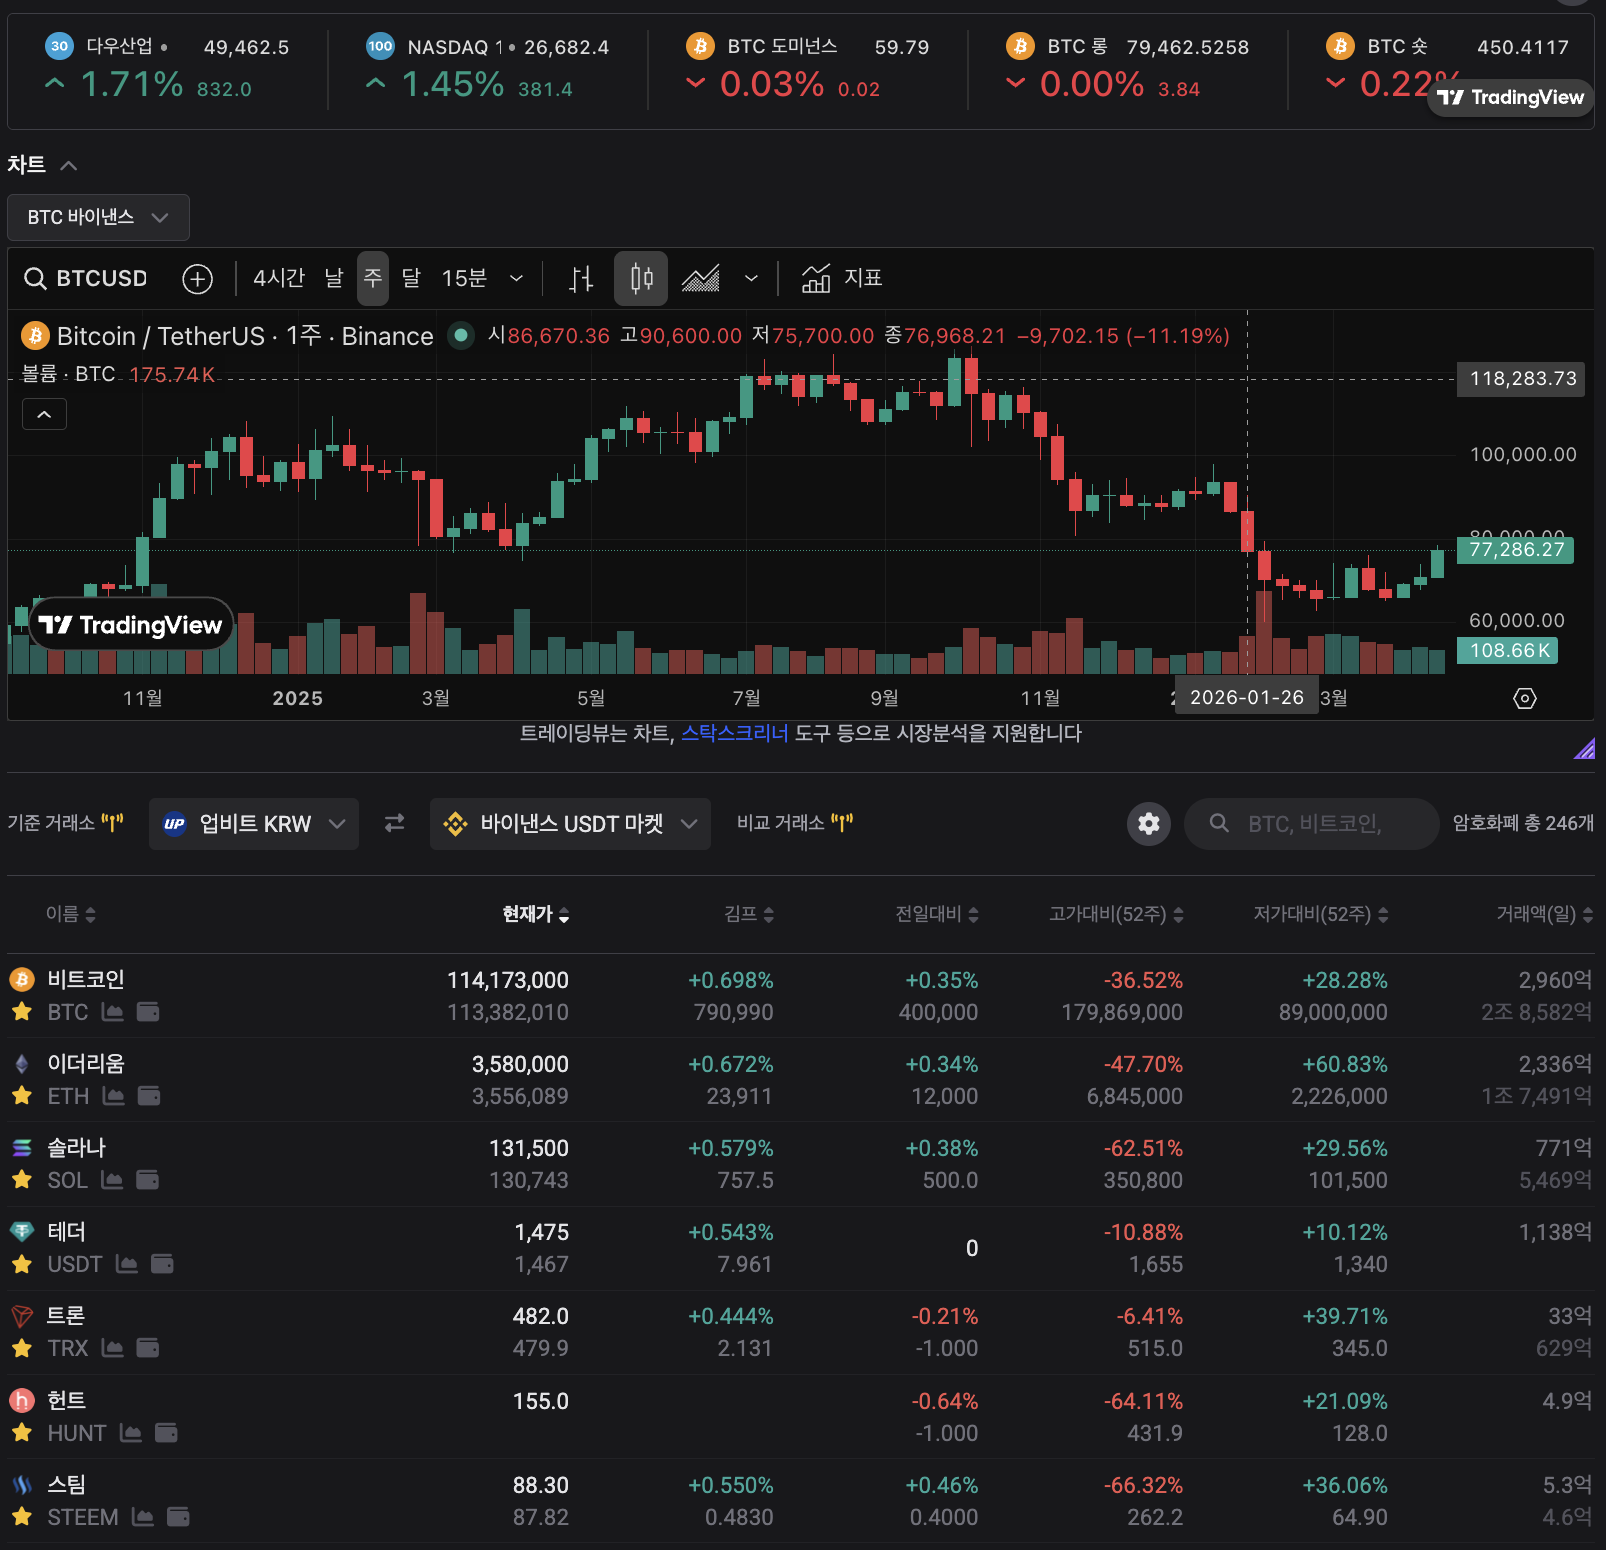1606x1550 pixels.
Task: Open the SOL wallet icon
Action: (x=147, y=1180)
